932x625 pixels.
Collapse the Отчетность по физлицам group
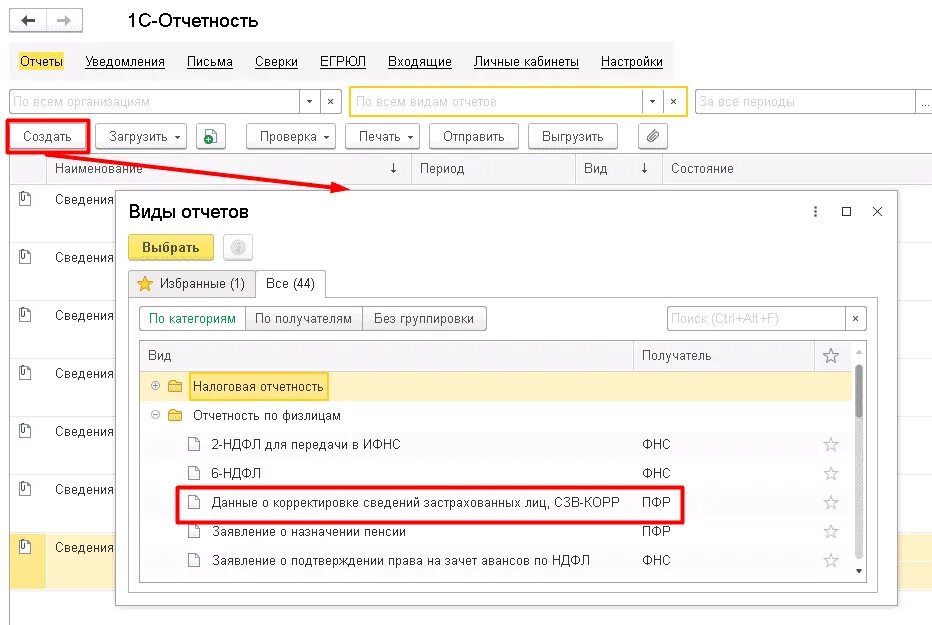point(155,415)
